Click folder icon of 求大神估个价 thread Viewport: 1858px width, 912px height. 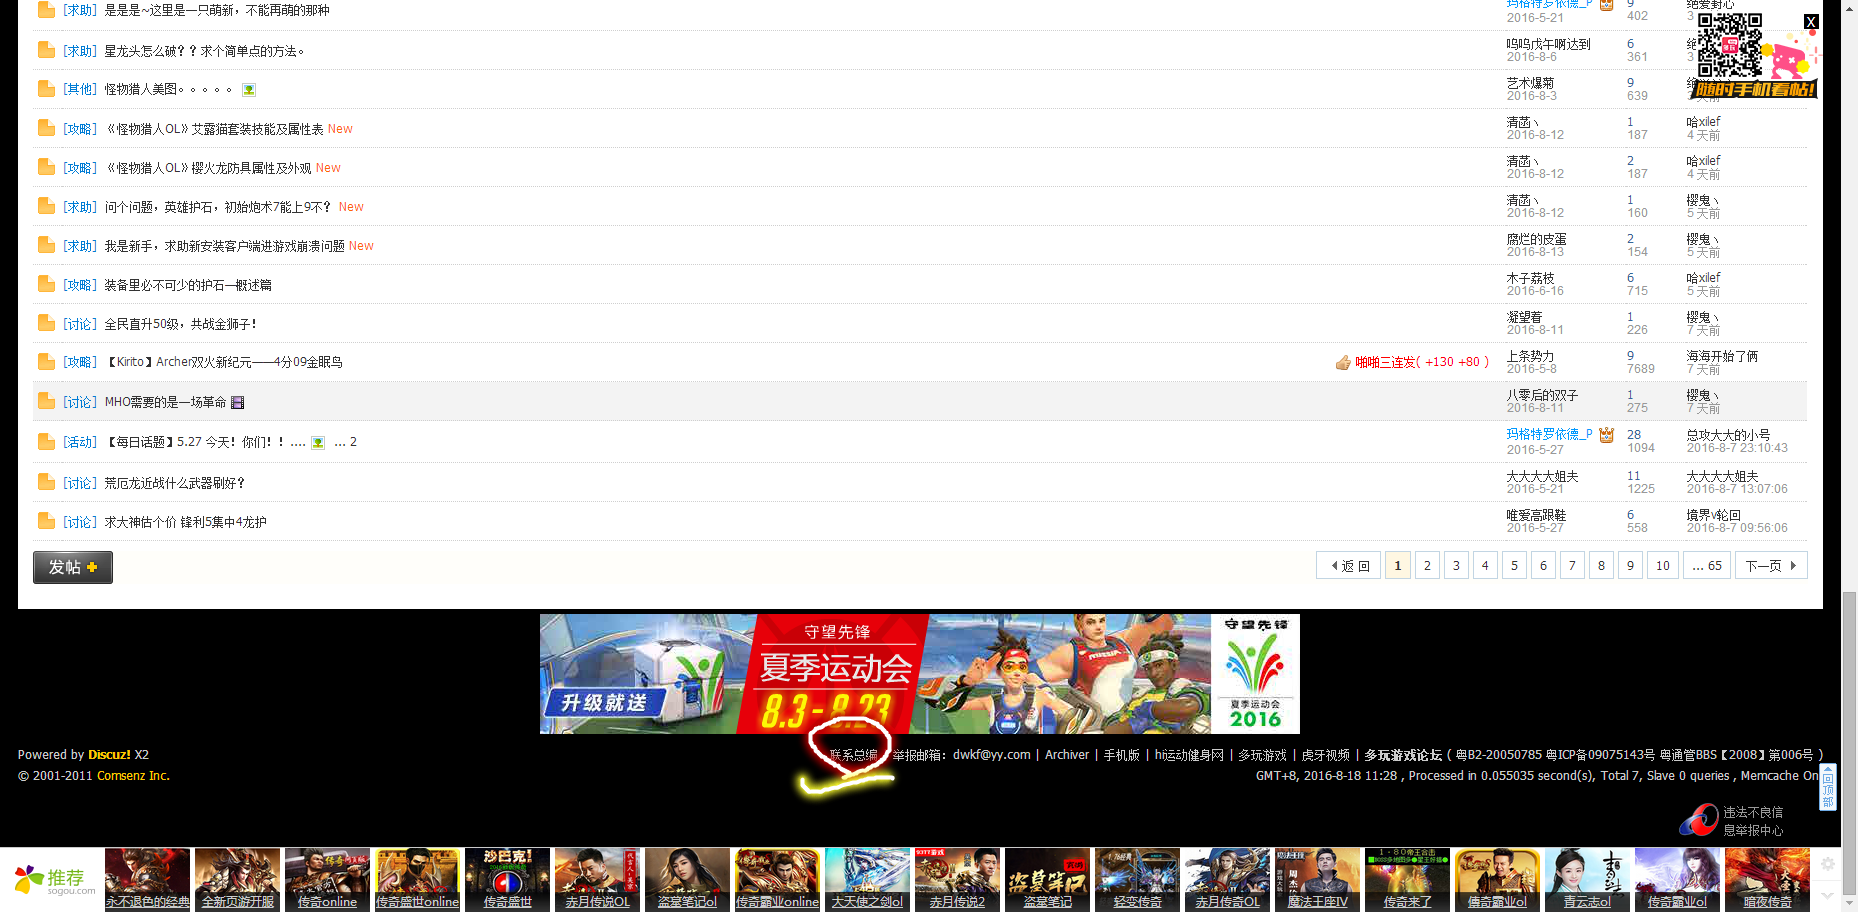[46, 521]
